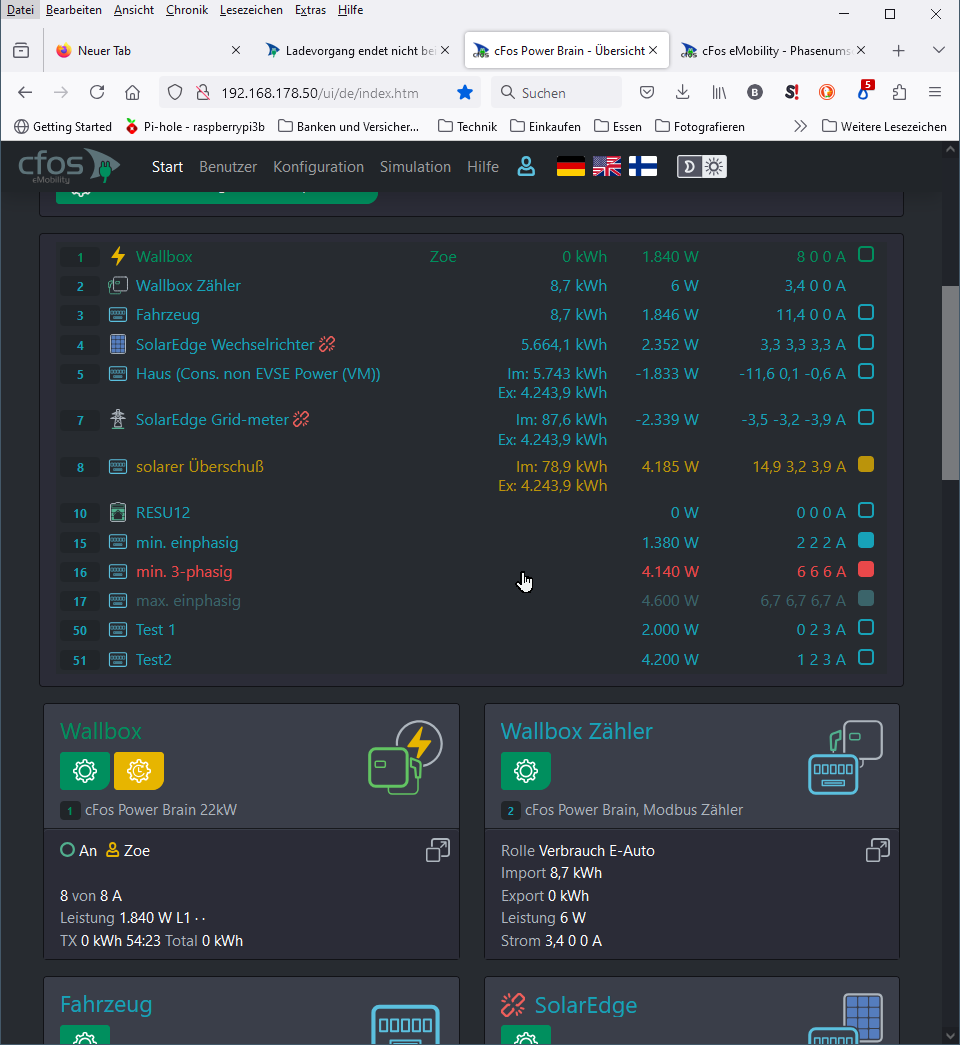Open the Simulation menu item
Image resolution: width=960 pixels, height=1045 pixels.
tap(415, 167)
